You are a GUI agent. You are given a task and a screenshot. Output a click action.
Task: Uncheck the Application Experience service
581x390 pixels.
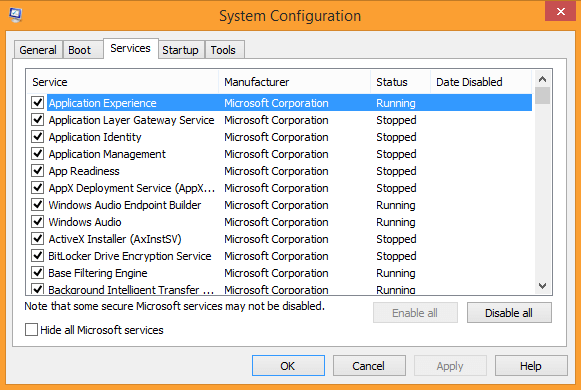click(37, 103)
